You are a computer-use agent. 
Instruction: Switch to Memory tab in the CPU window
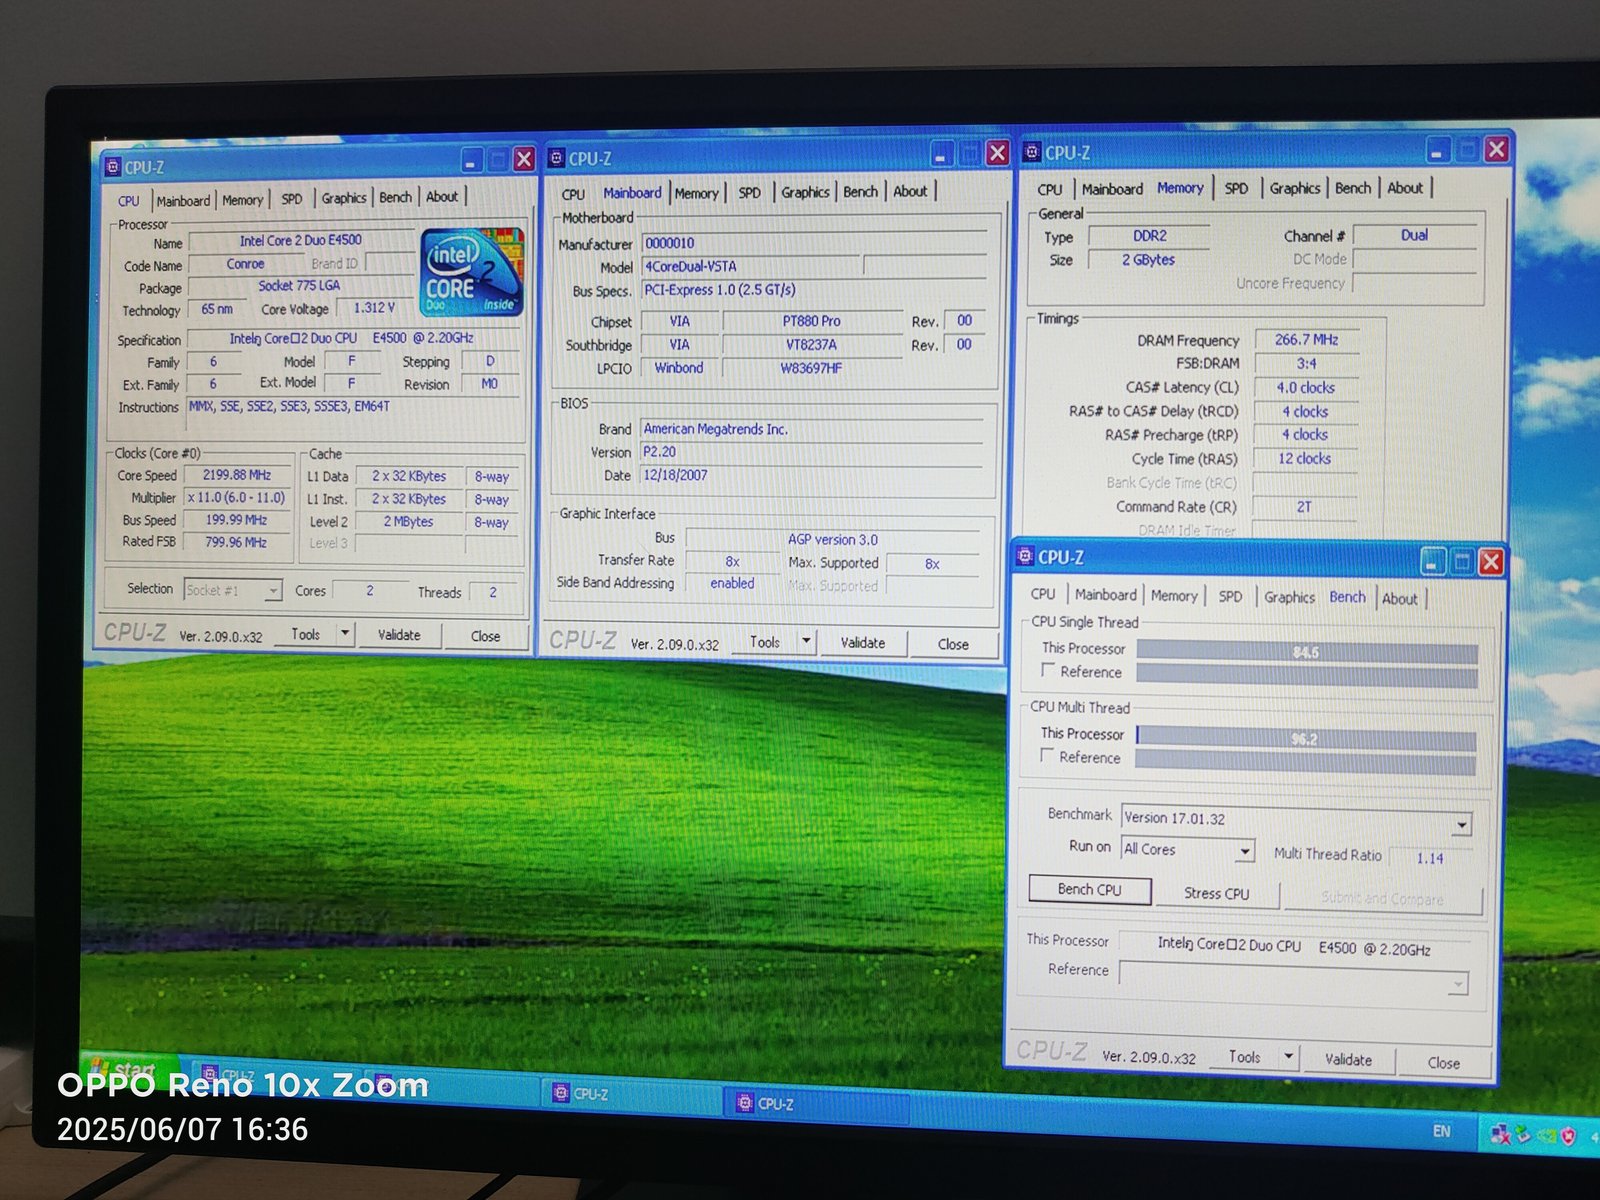coord(243,200)
